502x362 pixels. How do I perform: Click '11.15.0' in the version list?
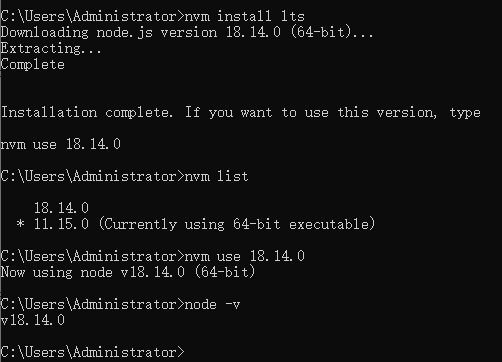point(61,224)
